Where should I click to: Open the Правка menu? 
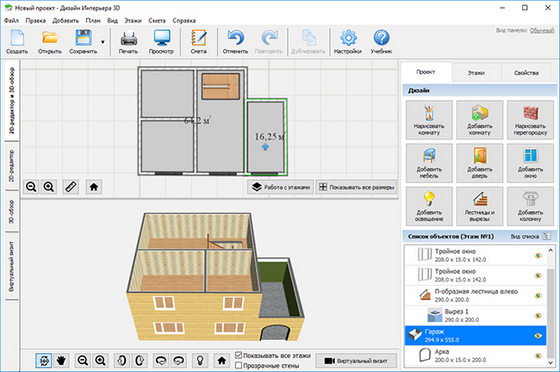[x=35, y=20]
